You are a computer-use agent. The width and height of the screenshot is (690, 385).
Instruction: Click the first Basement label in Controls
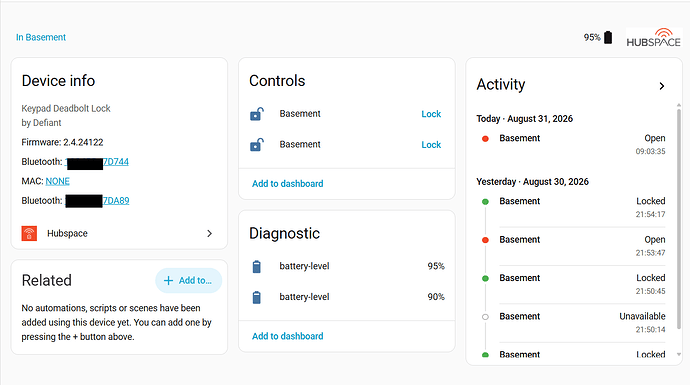tap(300, 114)
